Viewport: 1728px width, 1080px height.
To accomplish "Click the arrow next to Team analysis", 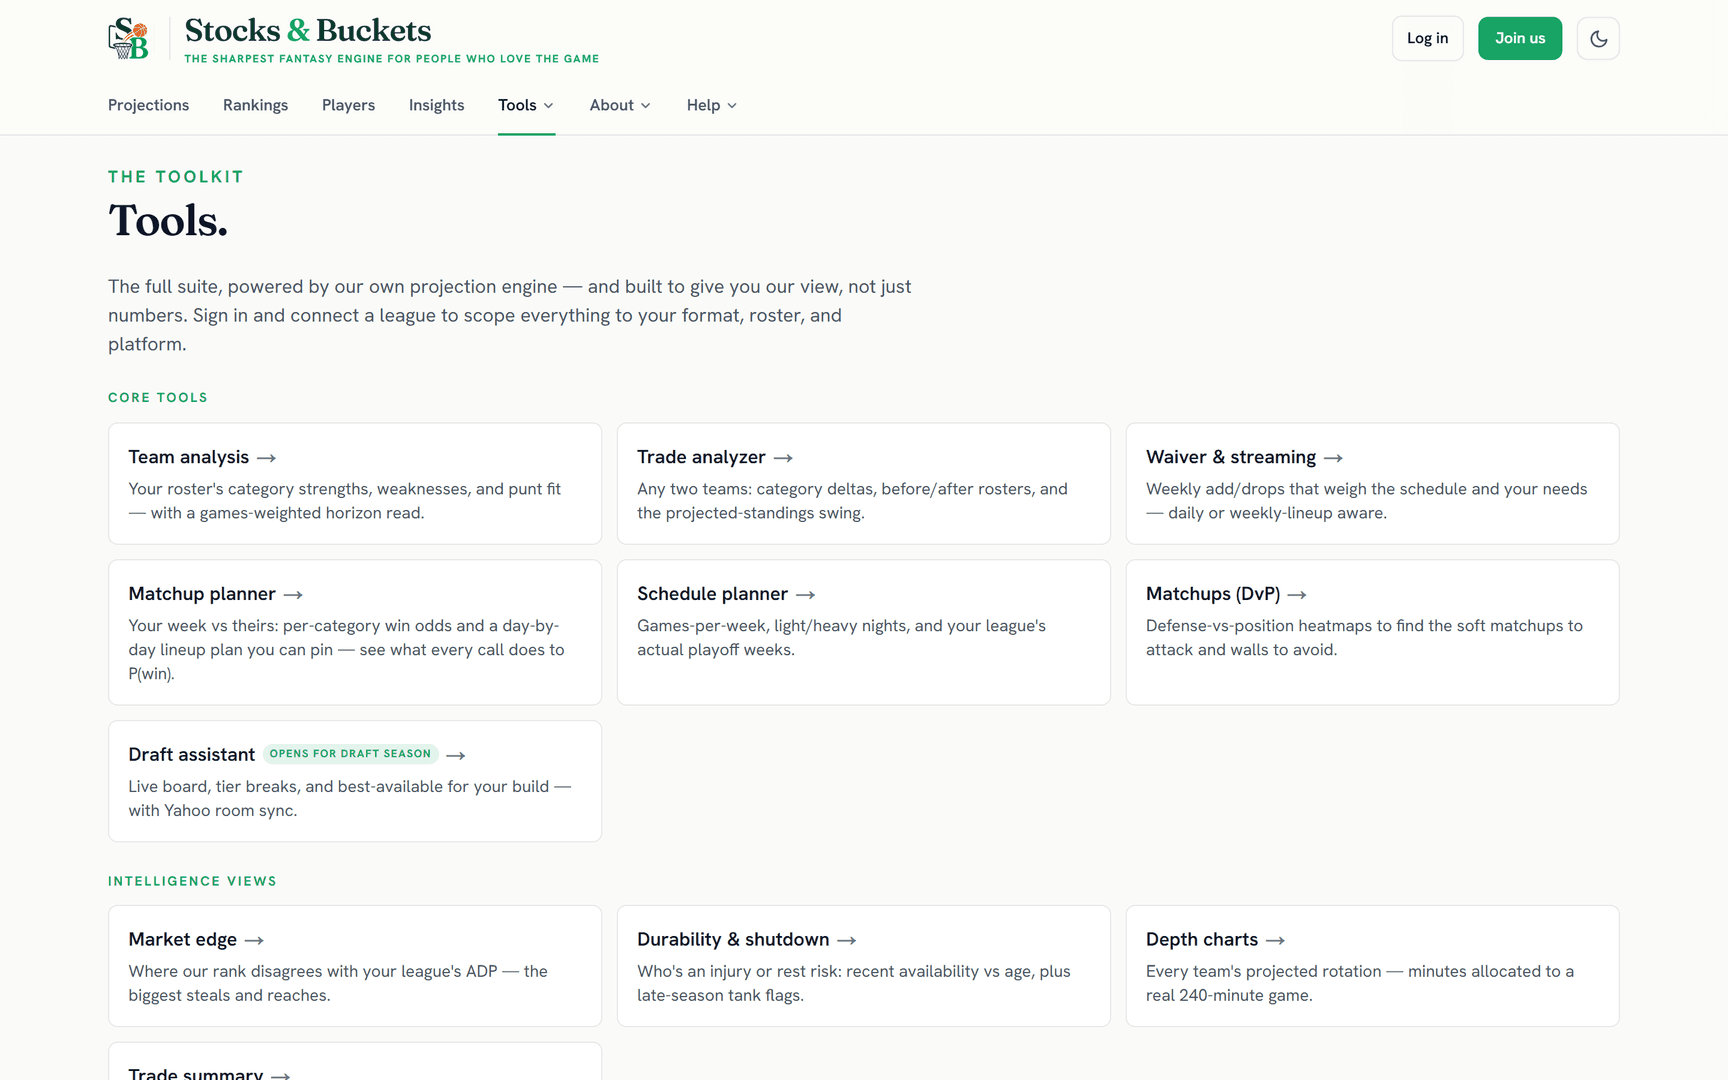I will (266, 458).
